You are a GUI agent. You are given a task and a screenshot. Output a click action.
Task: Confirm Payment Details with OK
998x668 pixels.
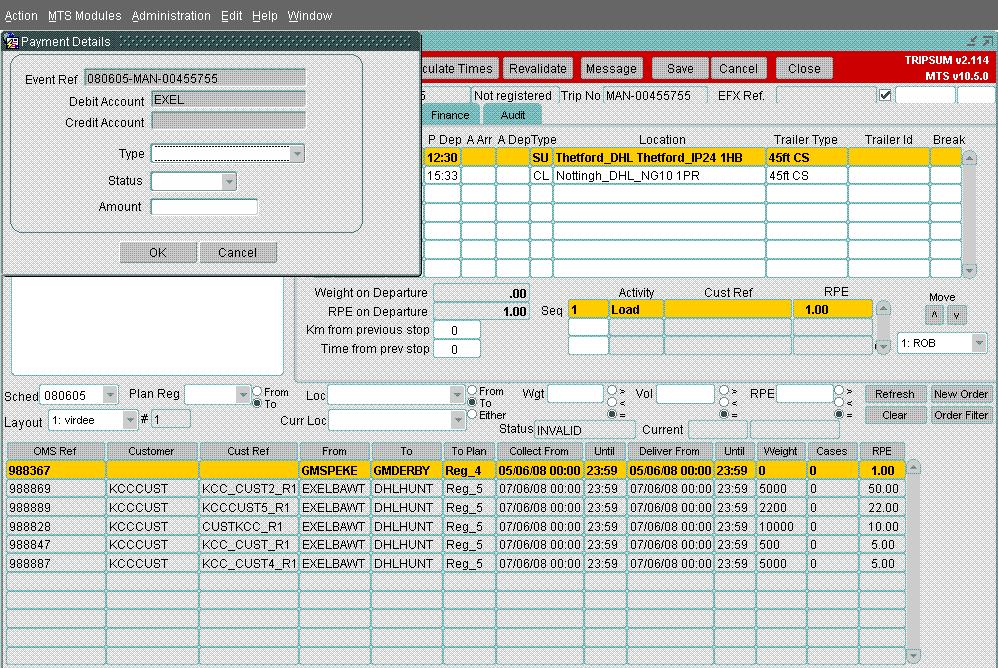coord(158,253)
